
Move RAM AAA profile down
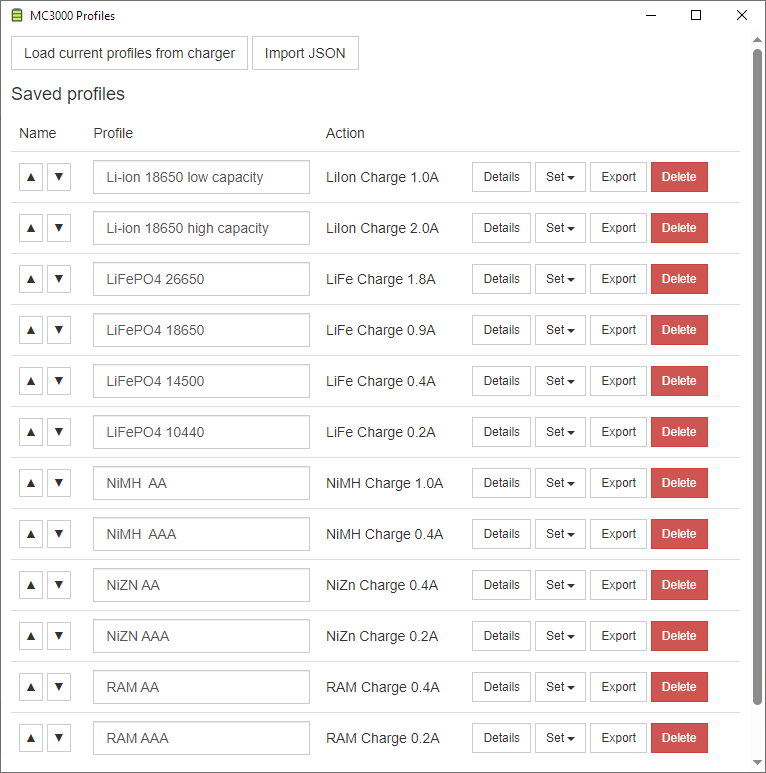pos(59,738)
